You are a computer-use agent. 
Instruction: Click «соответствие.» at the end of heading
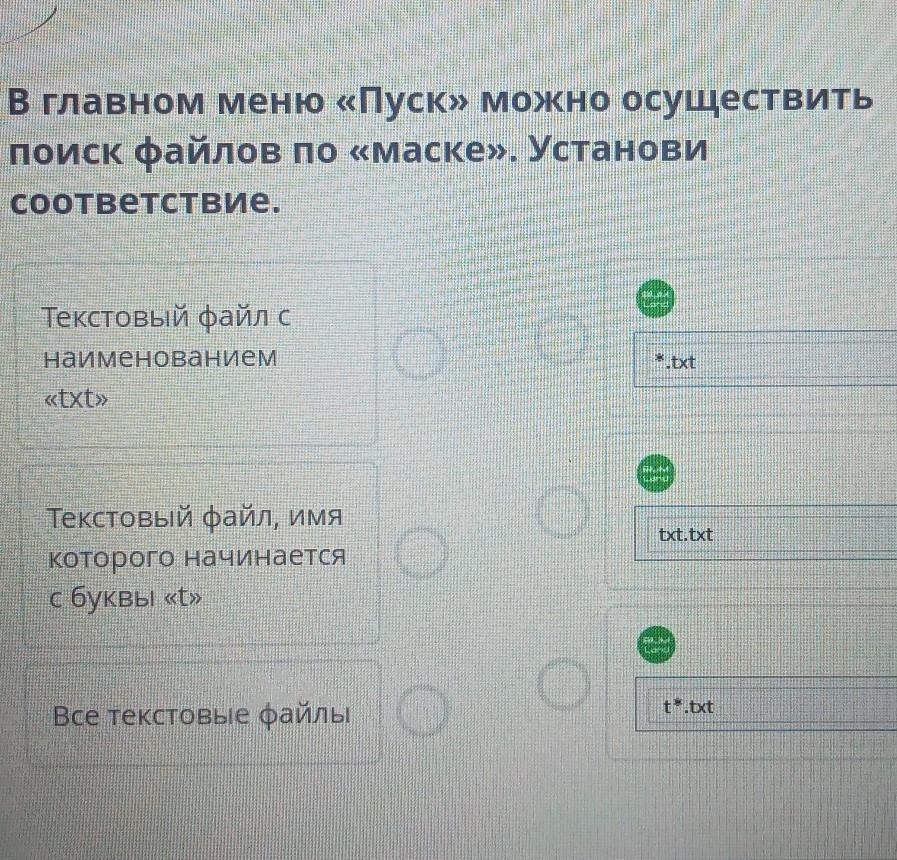140,199
